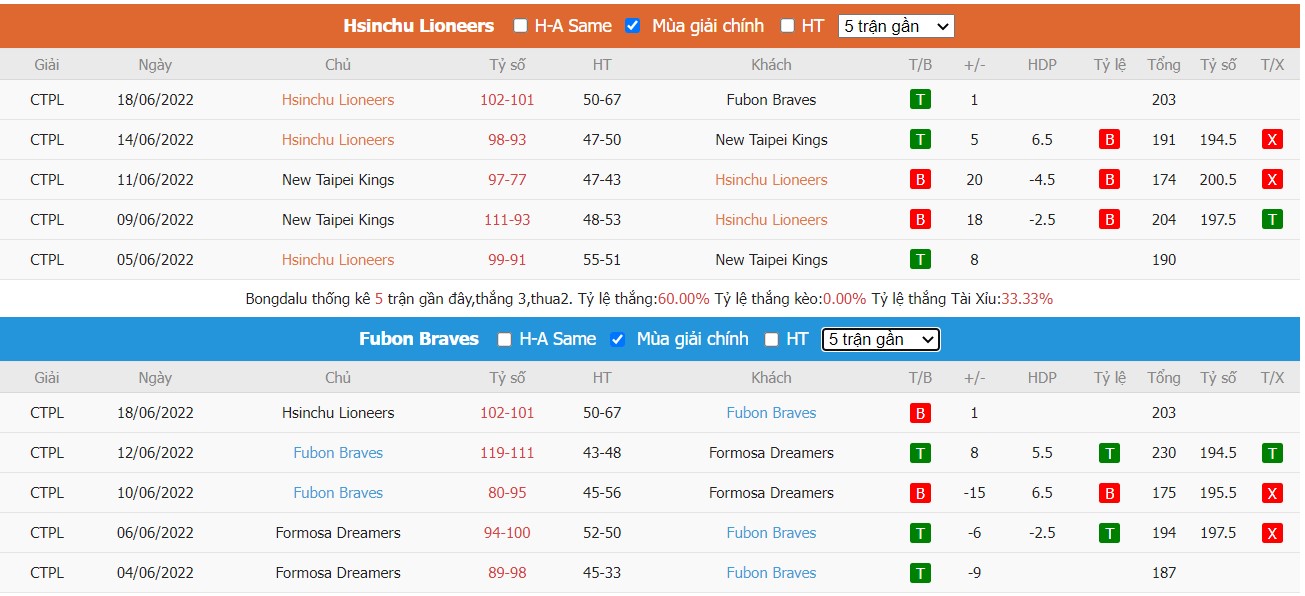Click score 119-111 link
Image resolution: width=1305 pixels, height=596 pixels.
pos(507,453)
